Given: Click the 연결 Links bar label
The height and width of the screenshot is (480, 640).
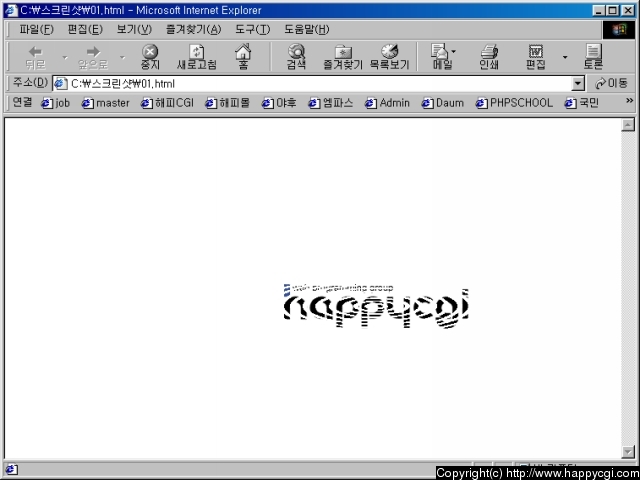Looking at the screenshot, I should click(22, 102).
